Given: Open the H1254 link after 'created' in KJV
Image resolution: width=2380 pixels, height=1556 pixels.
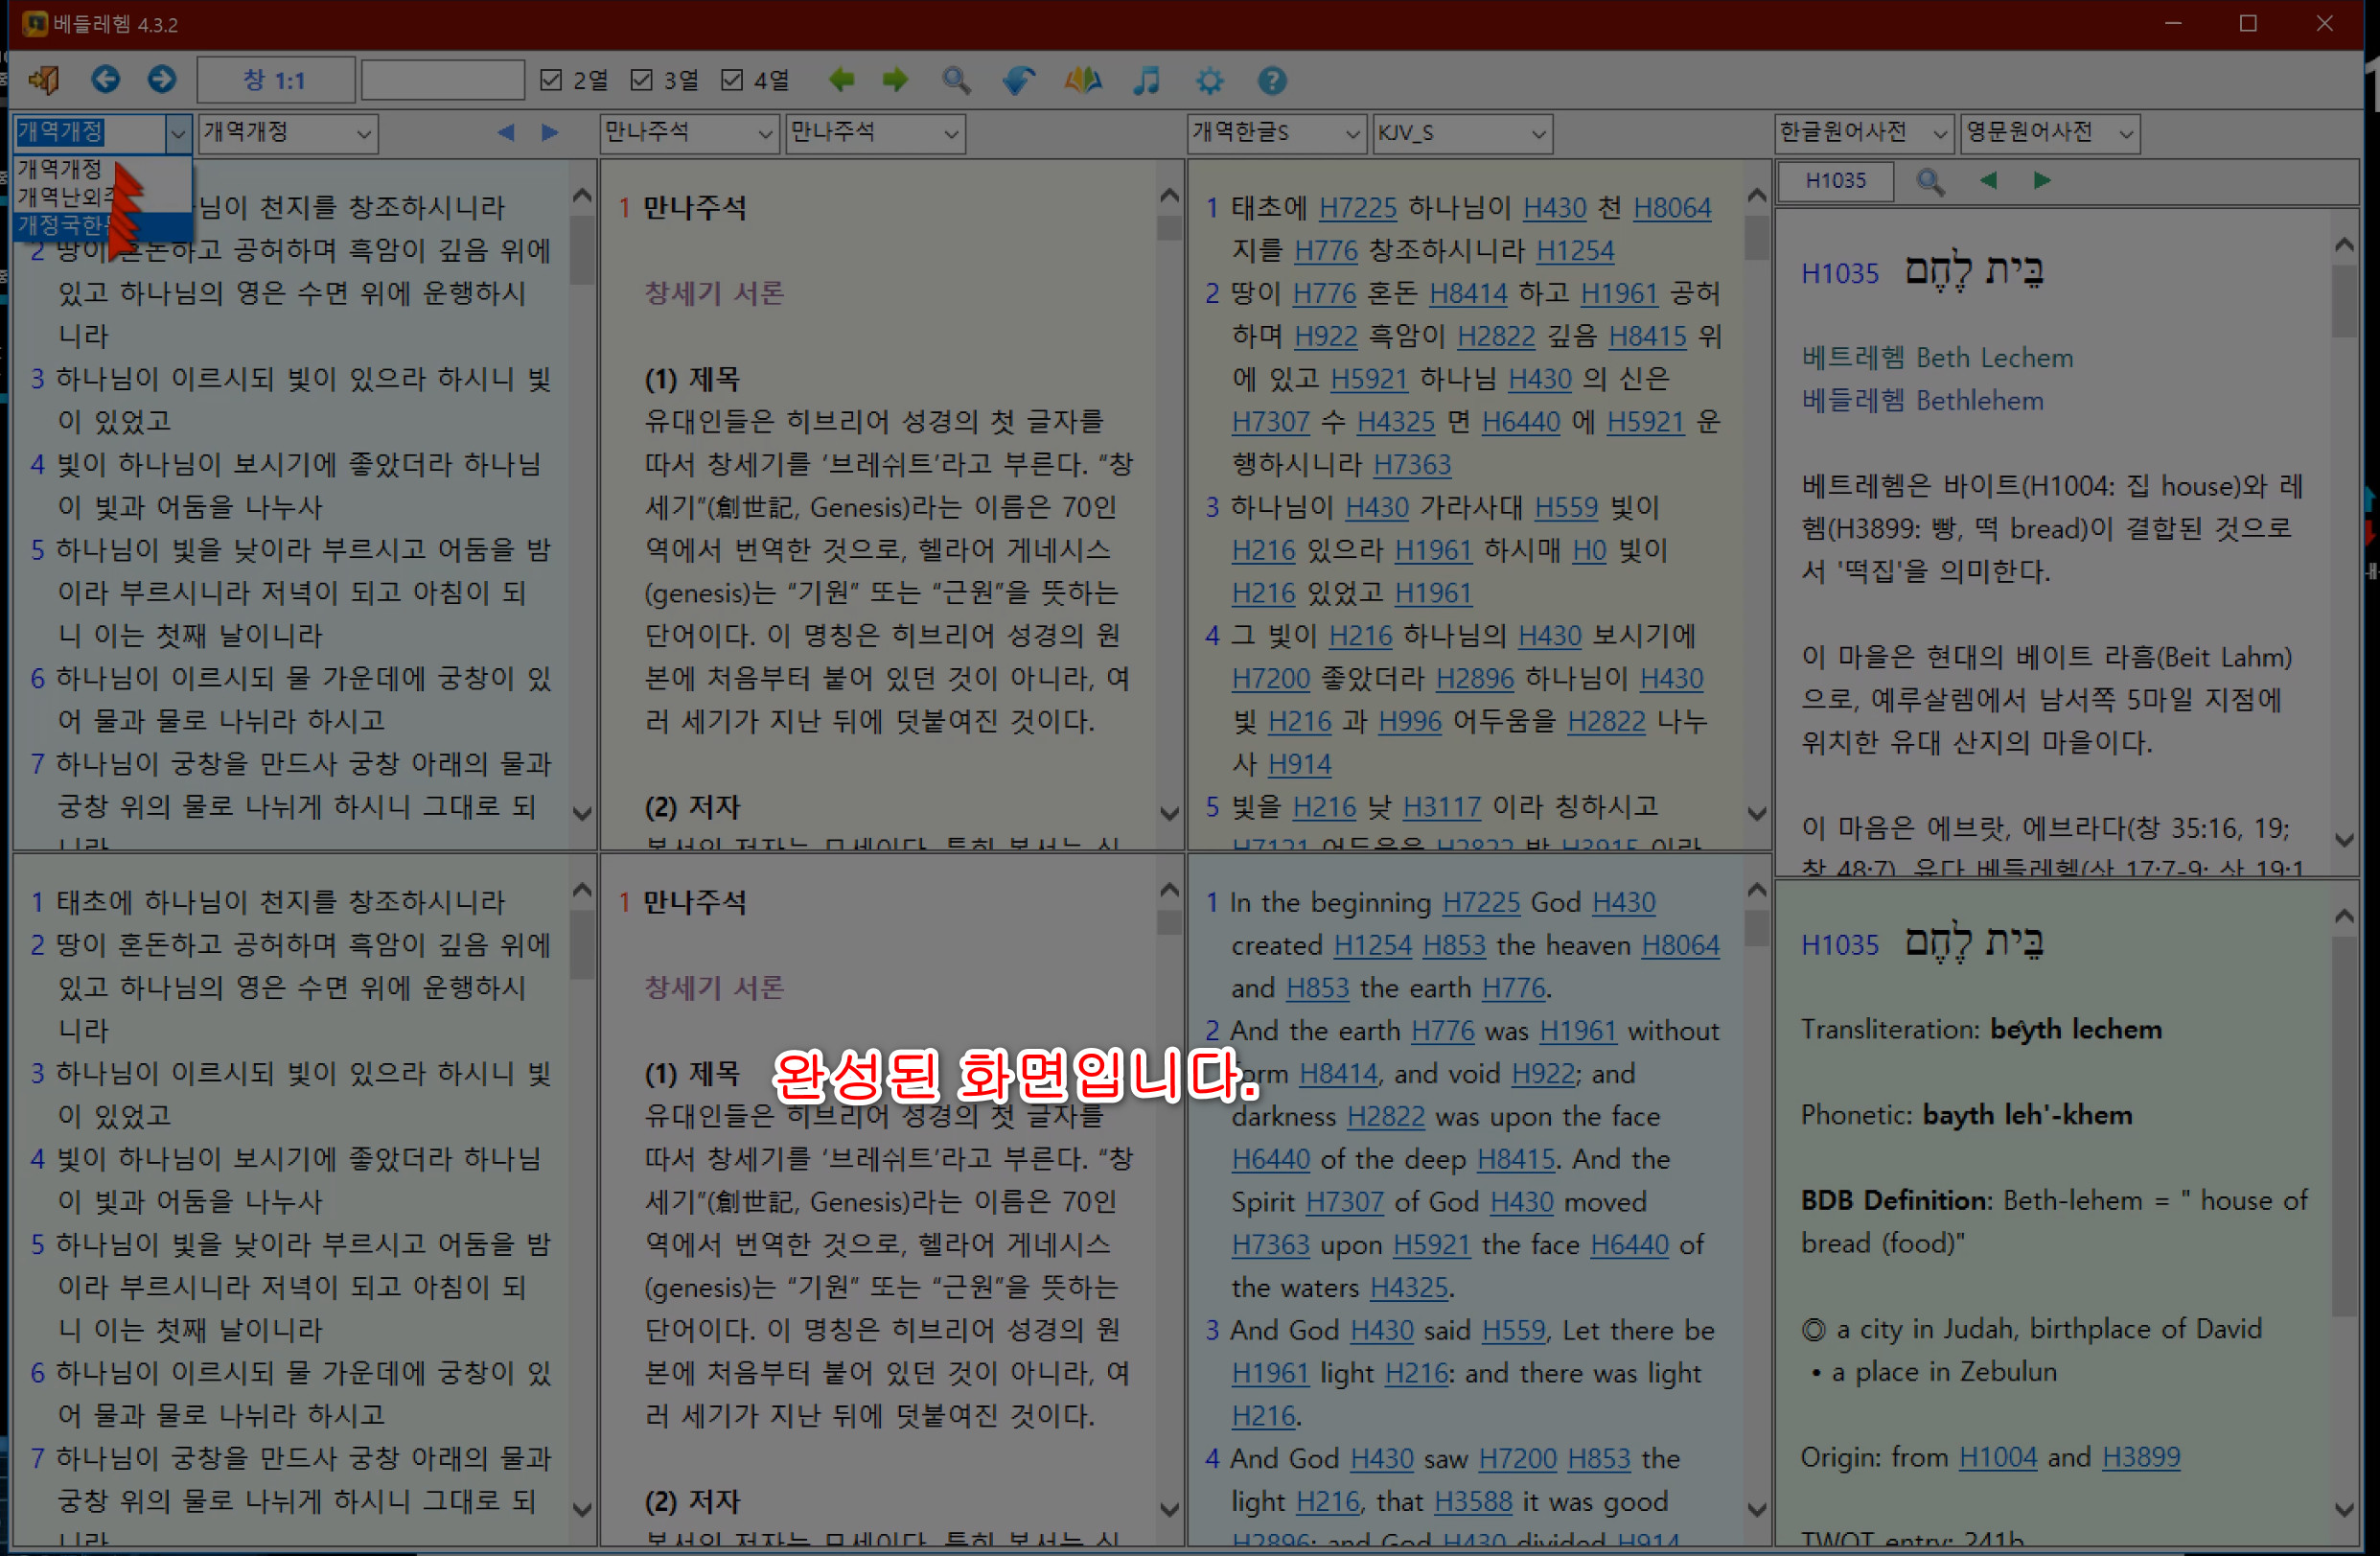Looking at the screenshot, I should tap(1372, 945).
